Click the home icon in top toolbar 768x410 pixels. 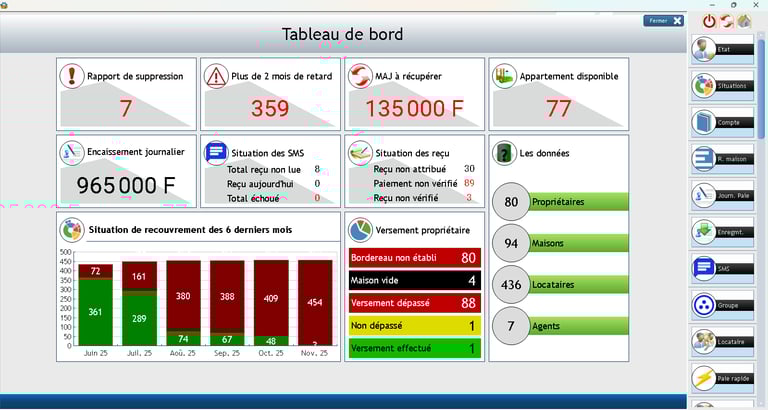click(x=744, y=21)
